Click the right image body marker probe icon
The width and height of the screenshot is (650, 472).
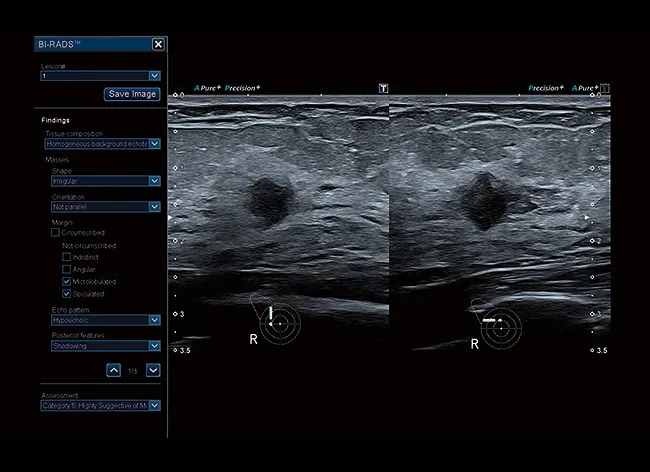tap(491, 321)
